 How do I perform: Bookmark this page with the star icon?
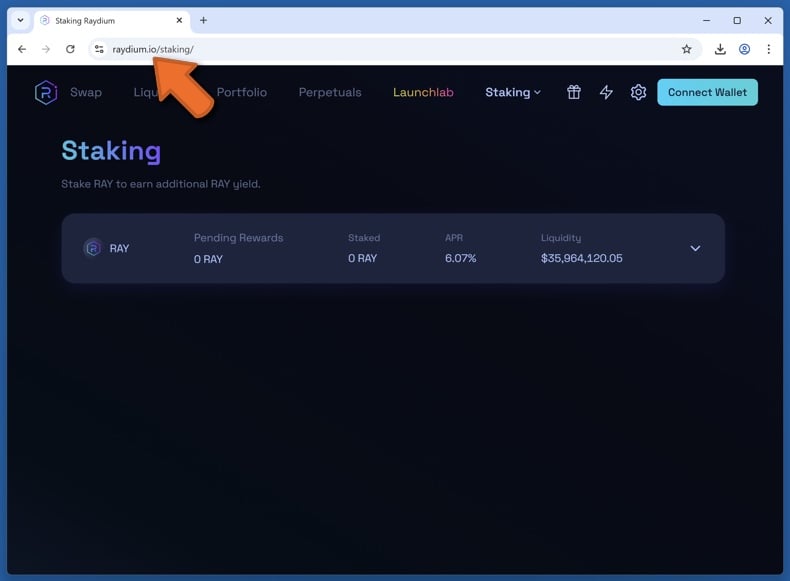[686, 49]
